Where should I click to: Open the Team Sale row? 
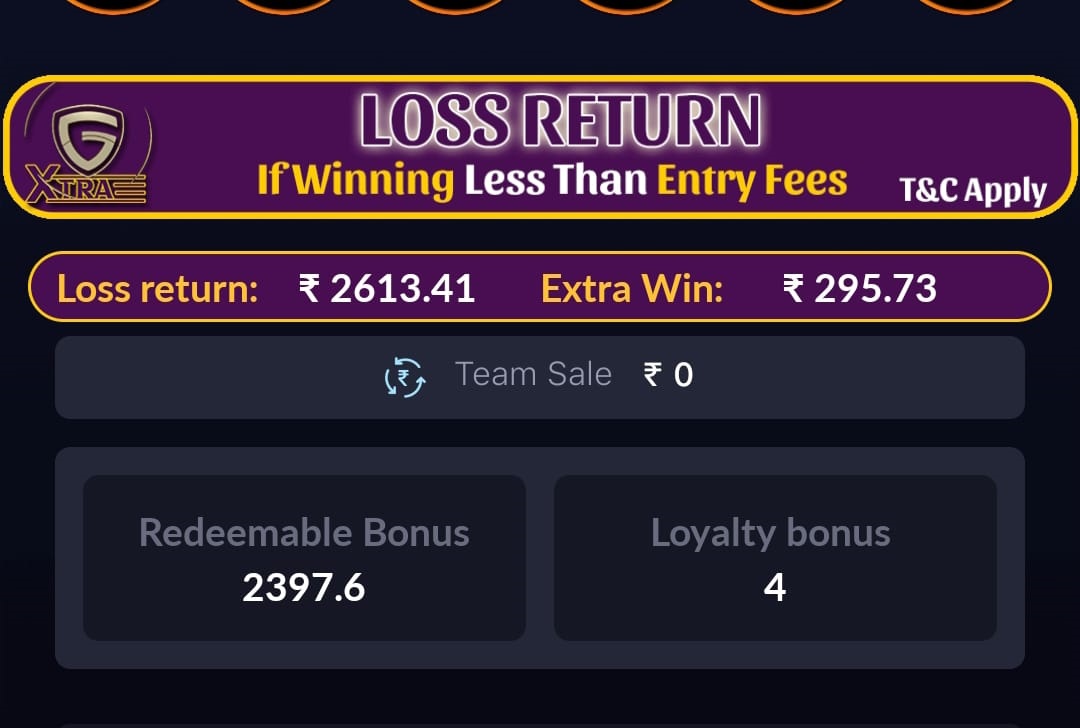[x=540, y=377]
